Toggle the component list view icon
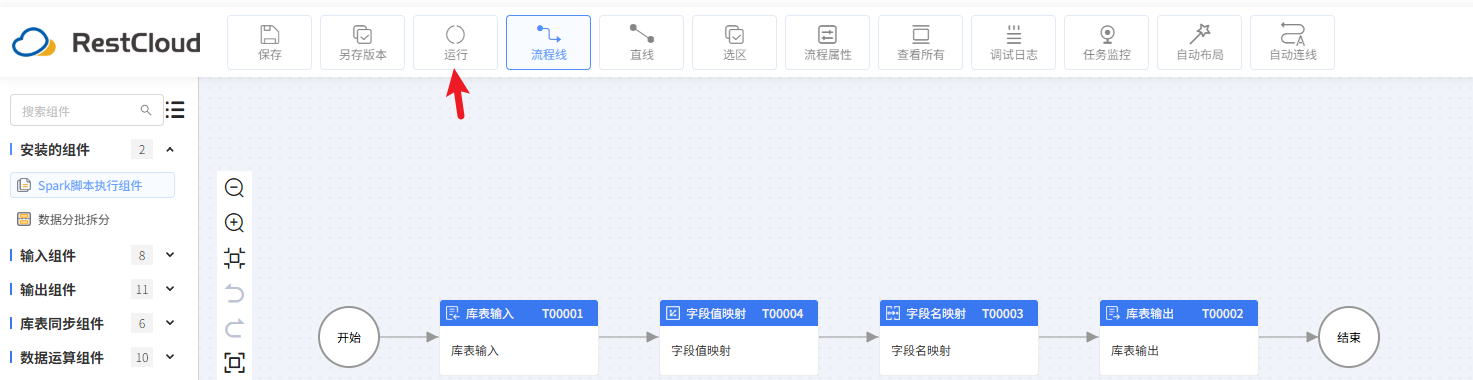 click(175, 110)
